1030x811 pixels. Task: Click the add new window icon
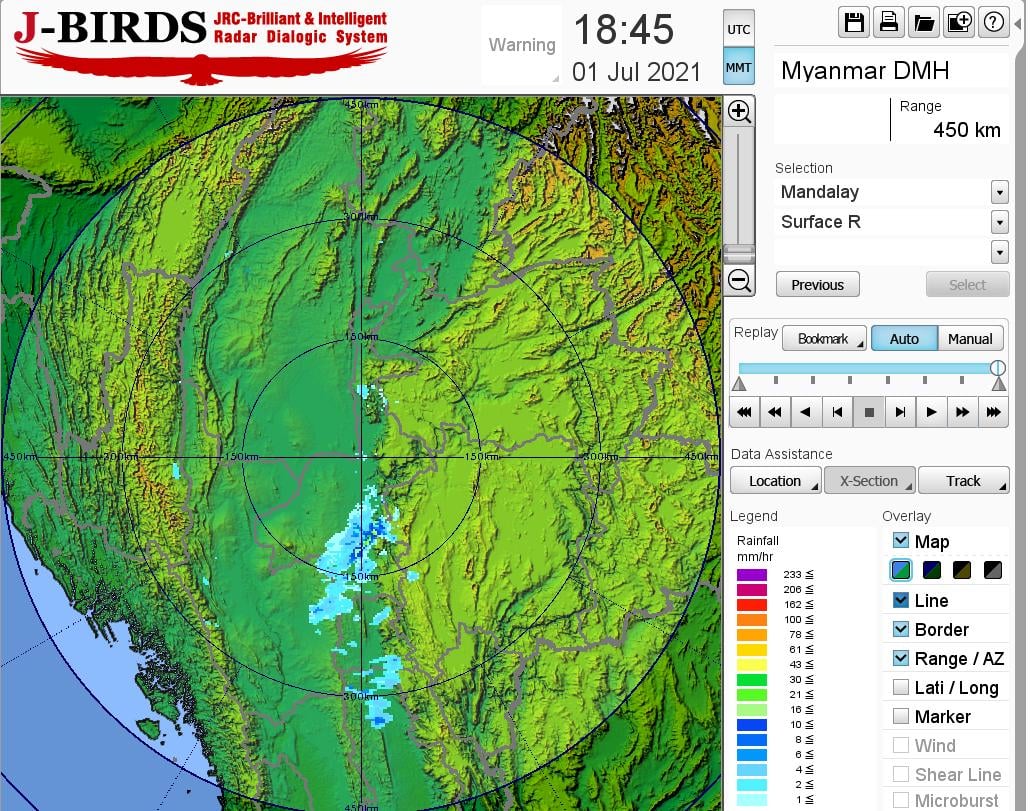[x=958, y=22]
